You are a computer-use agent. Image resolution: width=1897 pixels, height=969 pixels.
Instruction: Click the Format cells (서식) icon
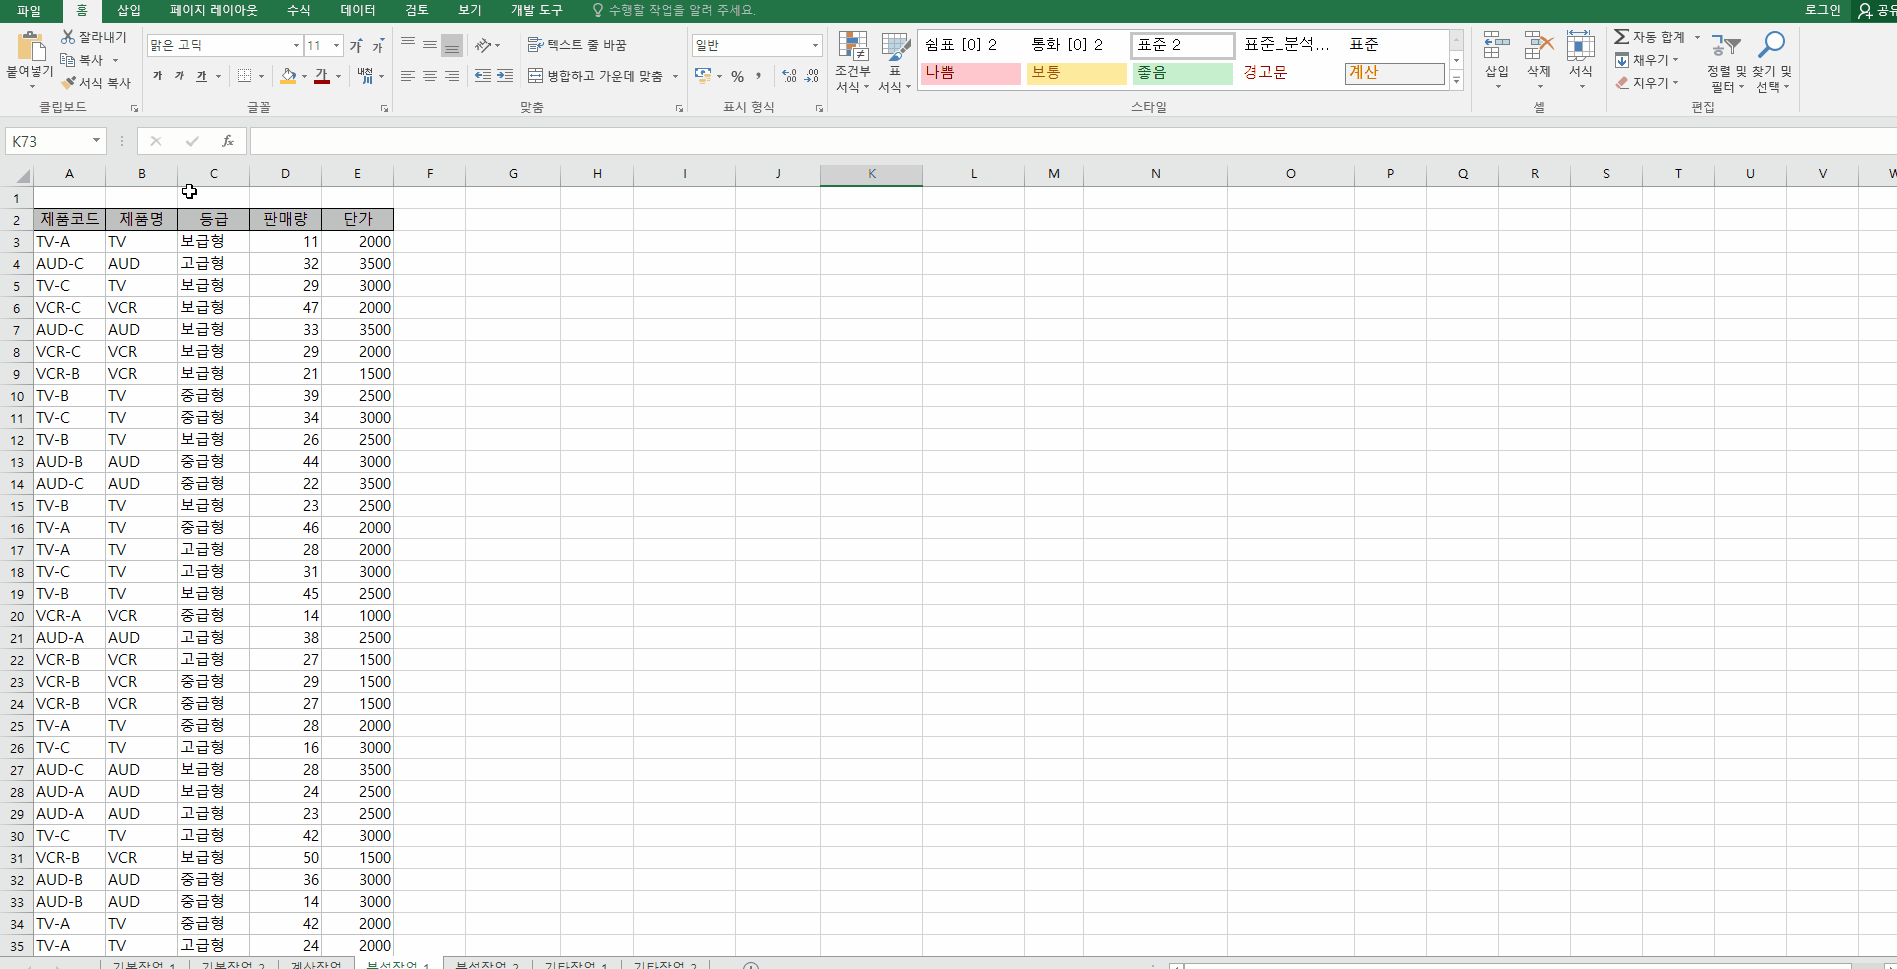tap(1581, 46)
